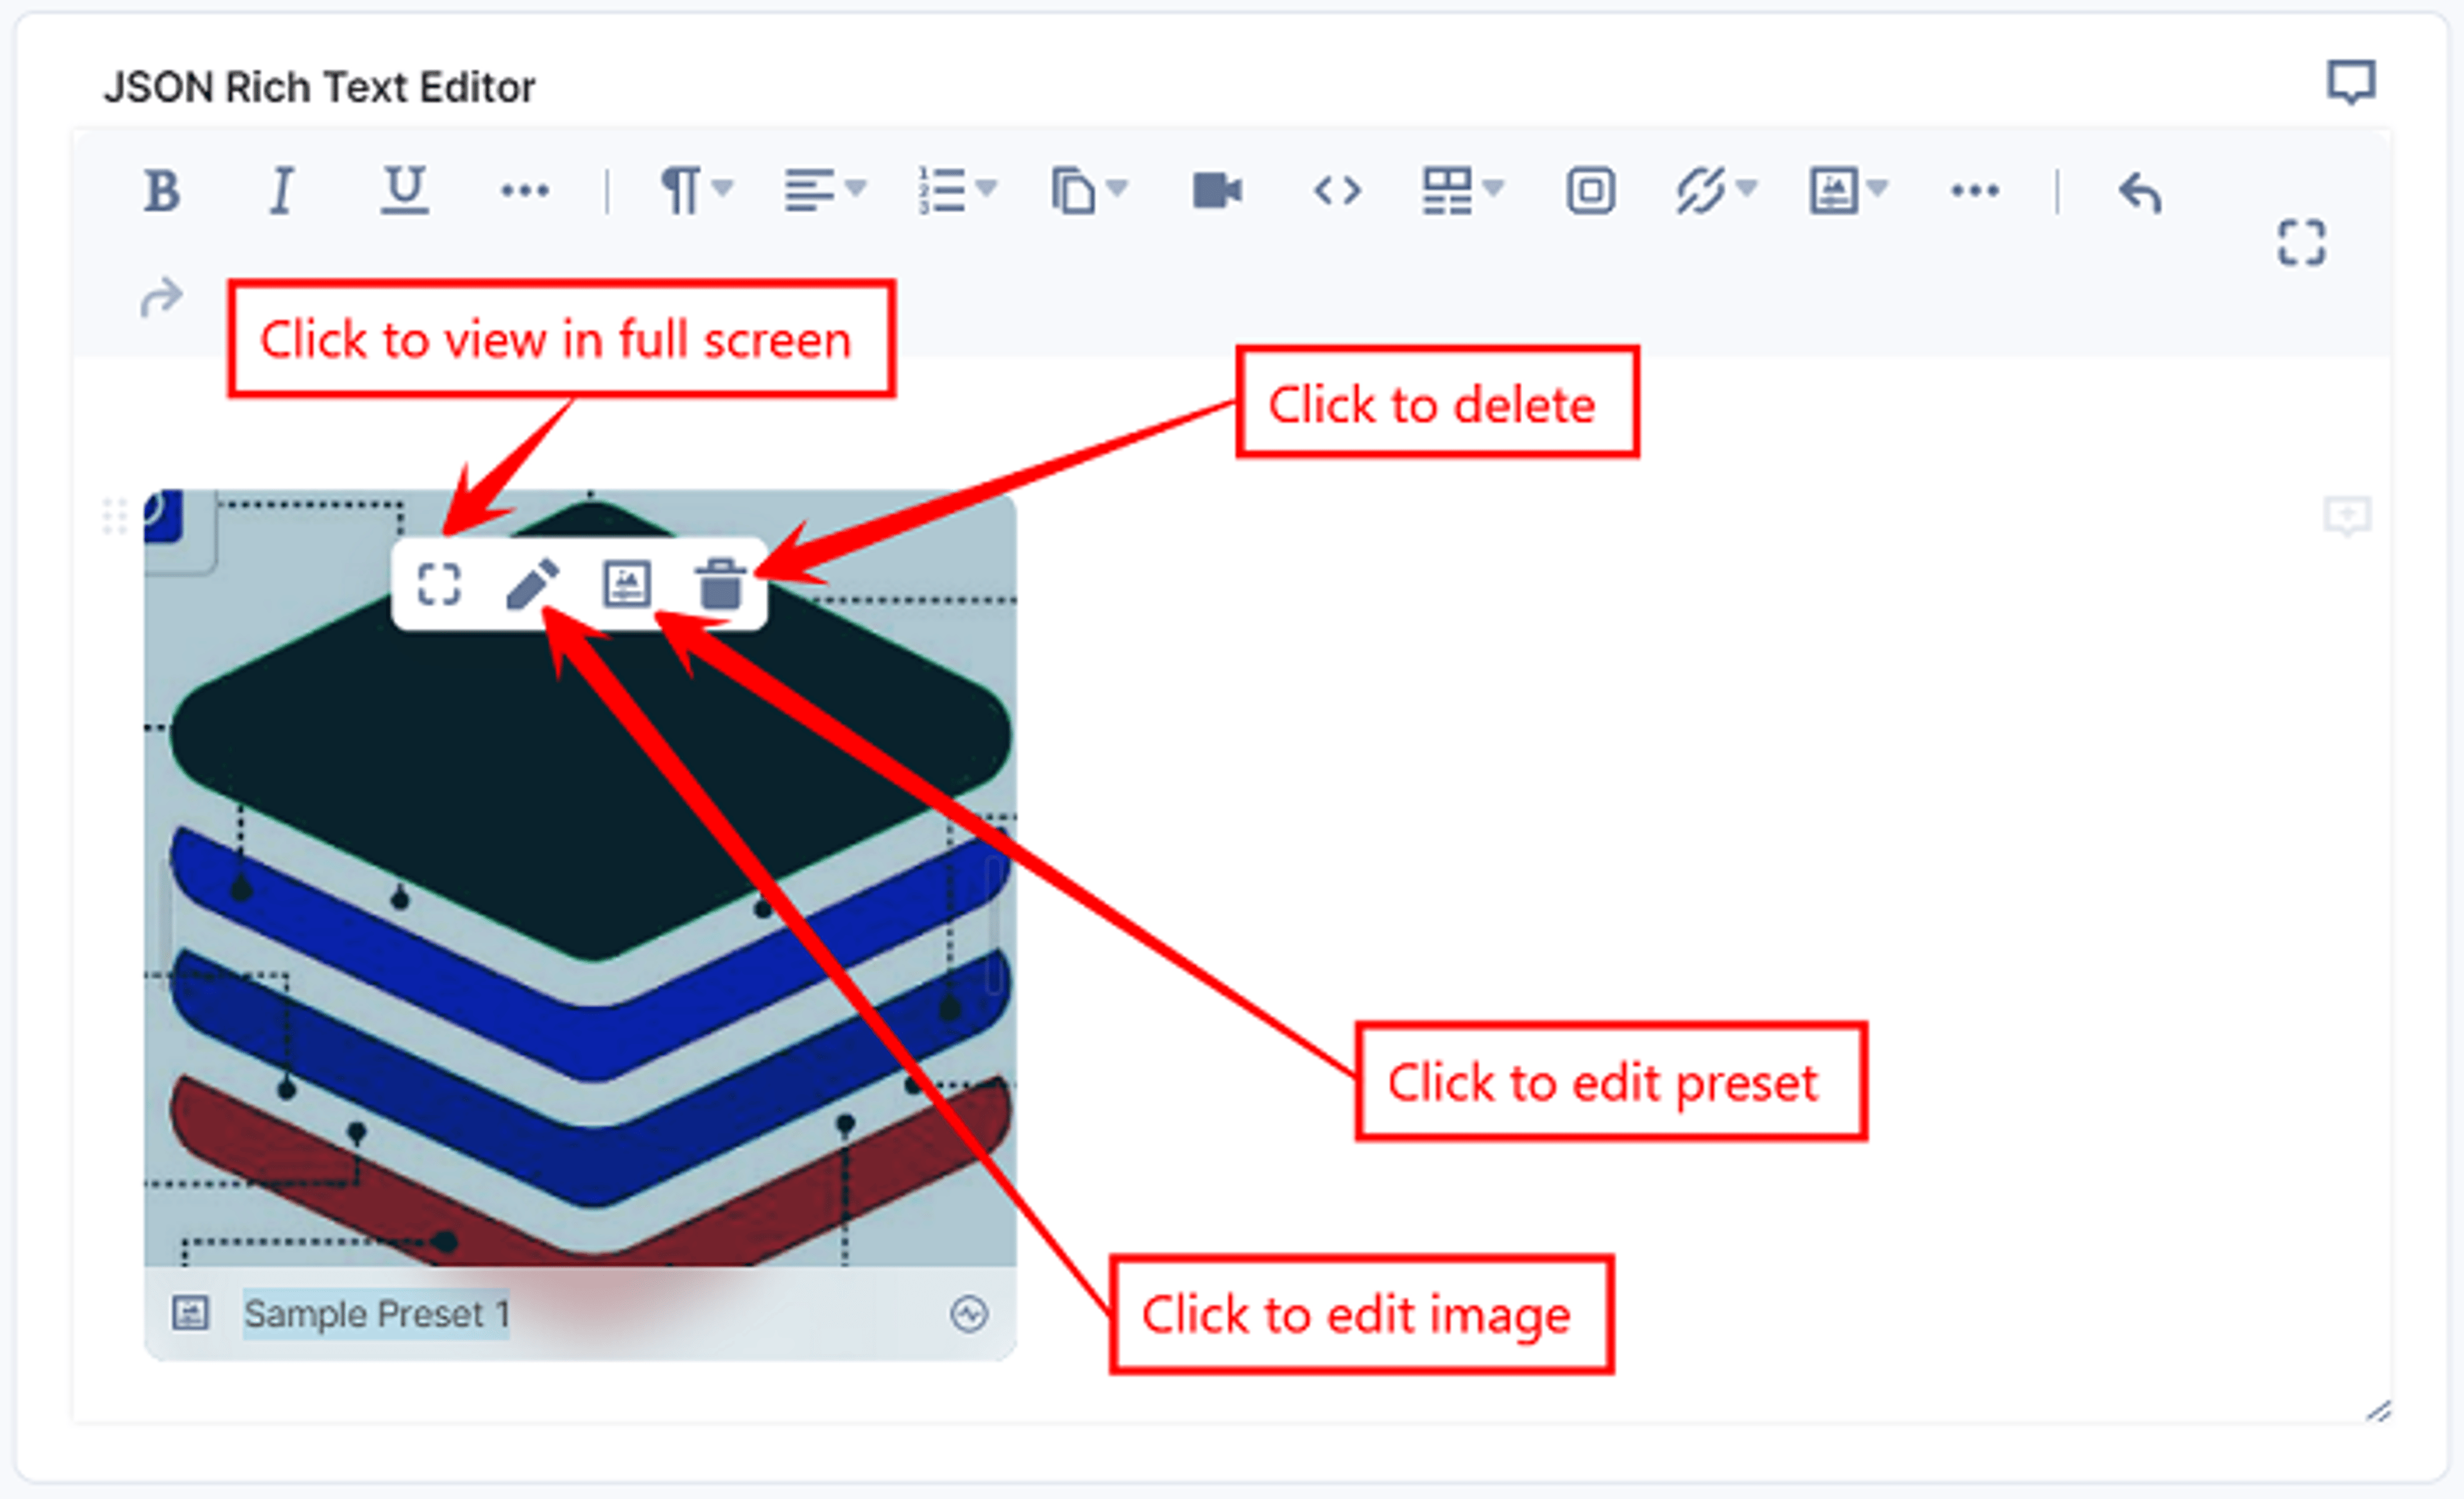
Task: Click the preset icon beside Sample Preset 1
Action: [x=190, y=1313]
